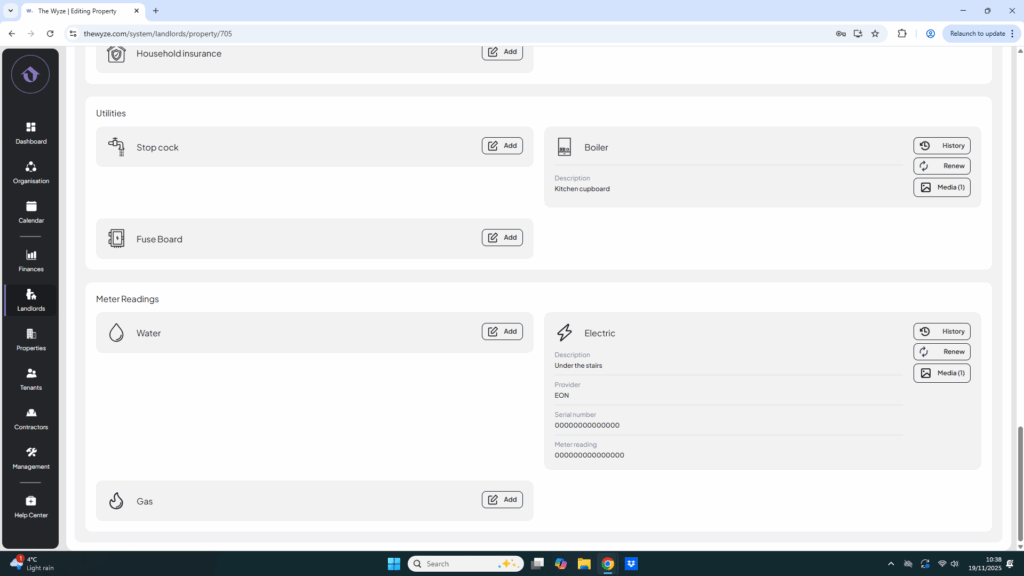Open the Management section
The width and height of the screenshot is (1024, 576).
(30, 457)
